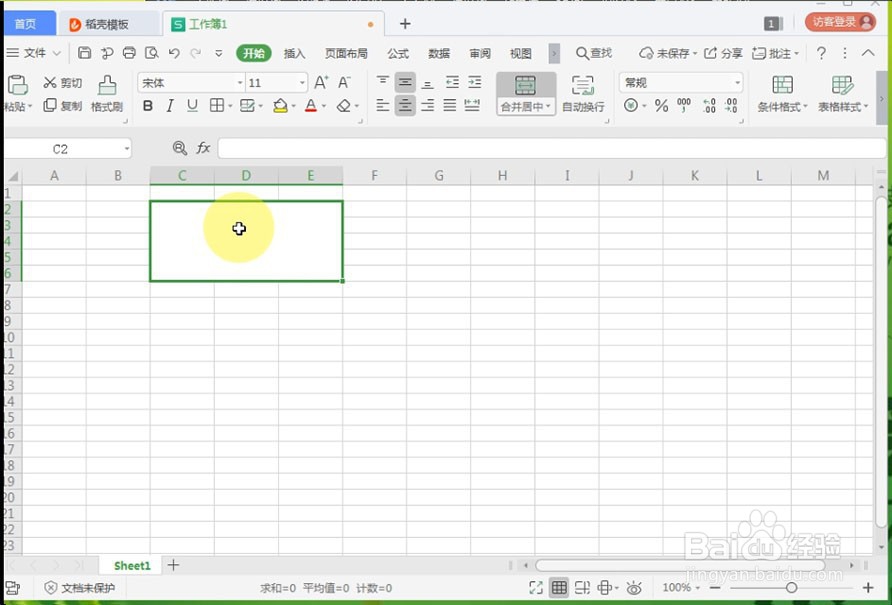Click 未保存 cloud save status
This screenshot has width=892, height=605.
point(668,53)
